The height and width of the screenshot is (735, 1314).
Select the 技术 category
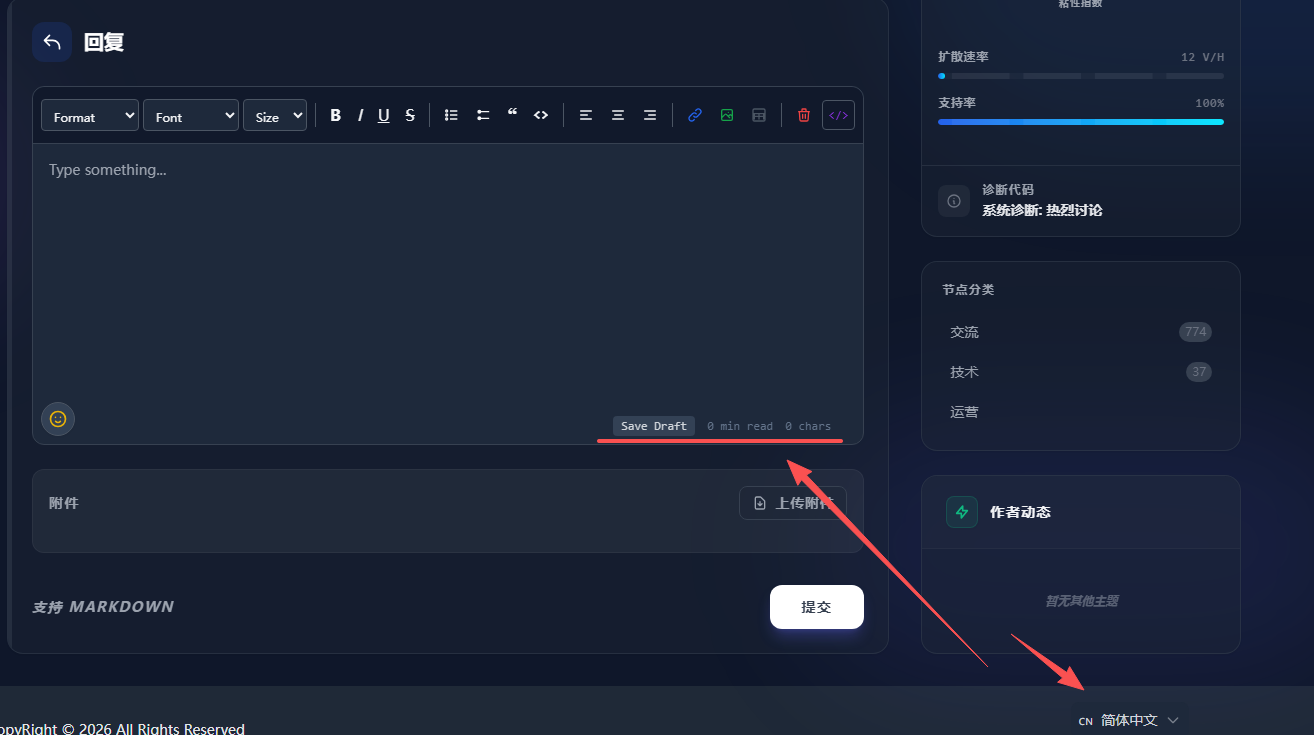click(x=965, y=372)
